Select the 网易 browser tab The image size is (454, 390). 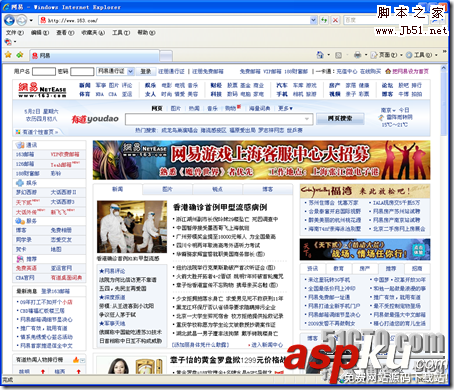pyautogui.click(x=94, y=56)
